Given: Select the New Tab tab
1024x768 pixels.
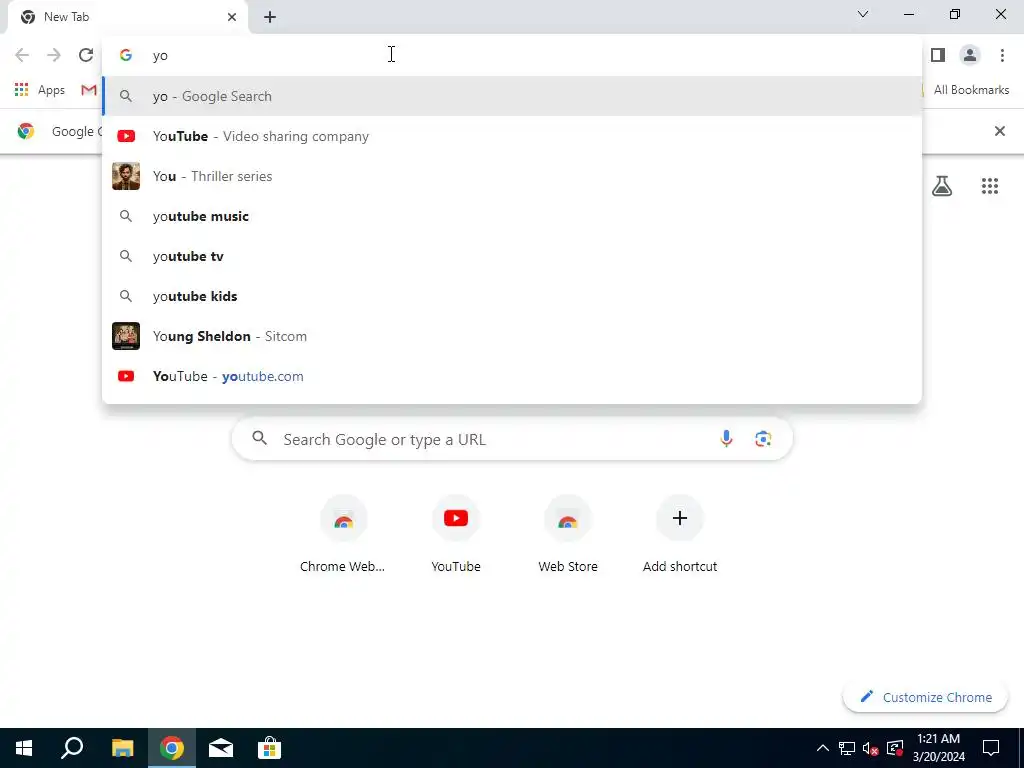Looking at the screenshot, I should (128, 17).
